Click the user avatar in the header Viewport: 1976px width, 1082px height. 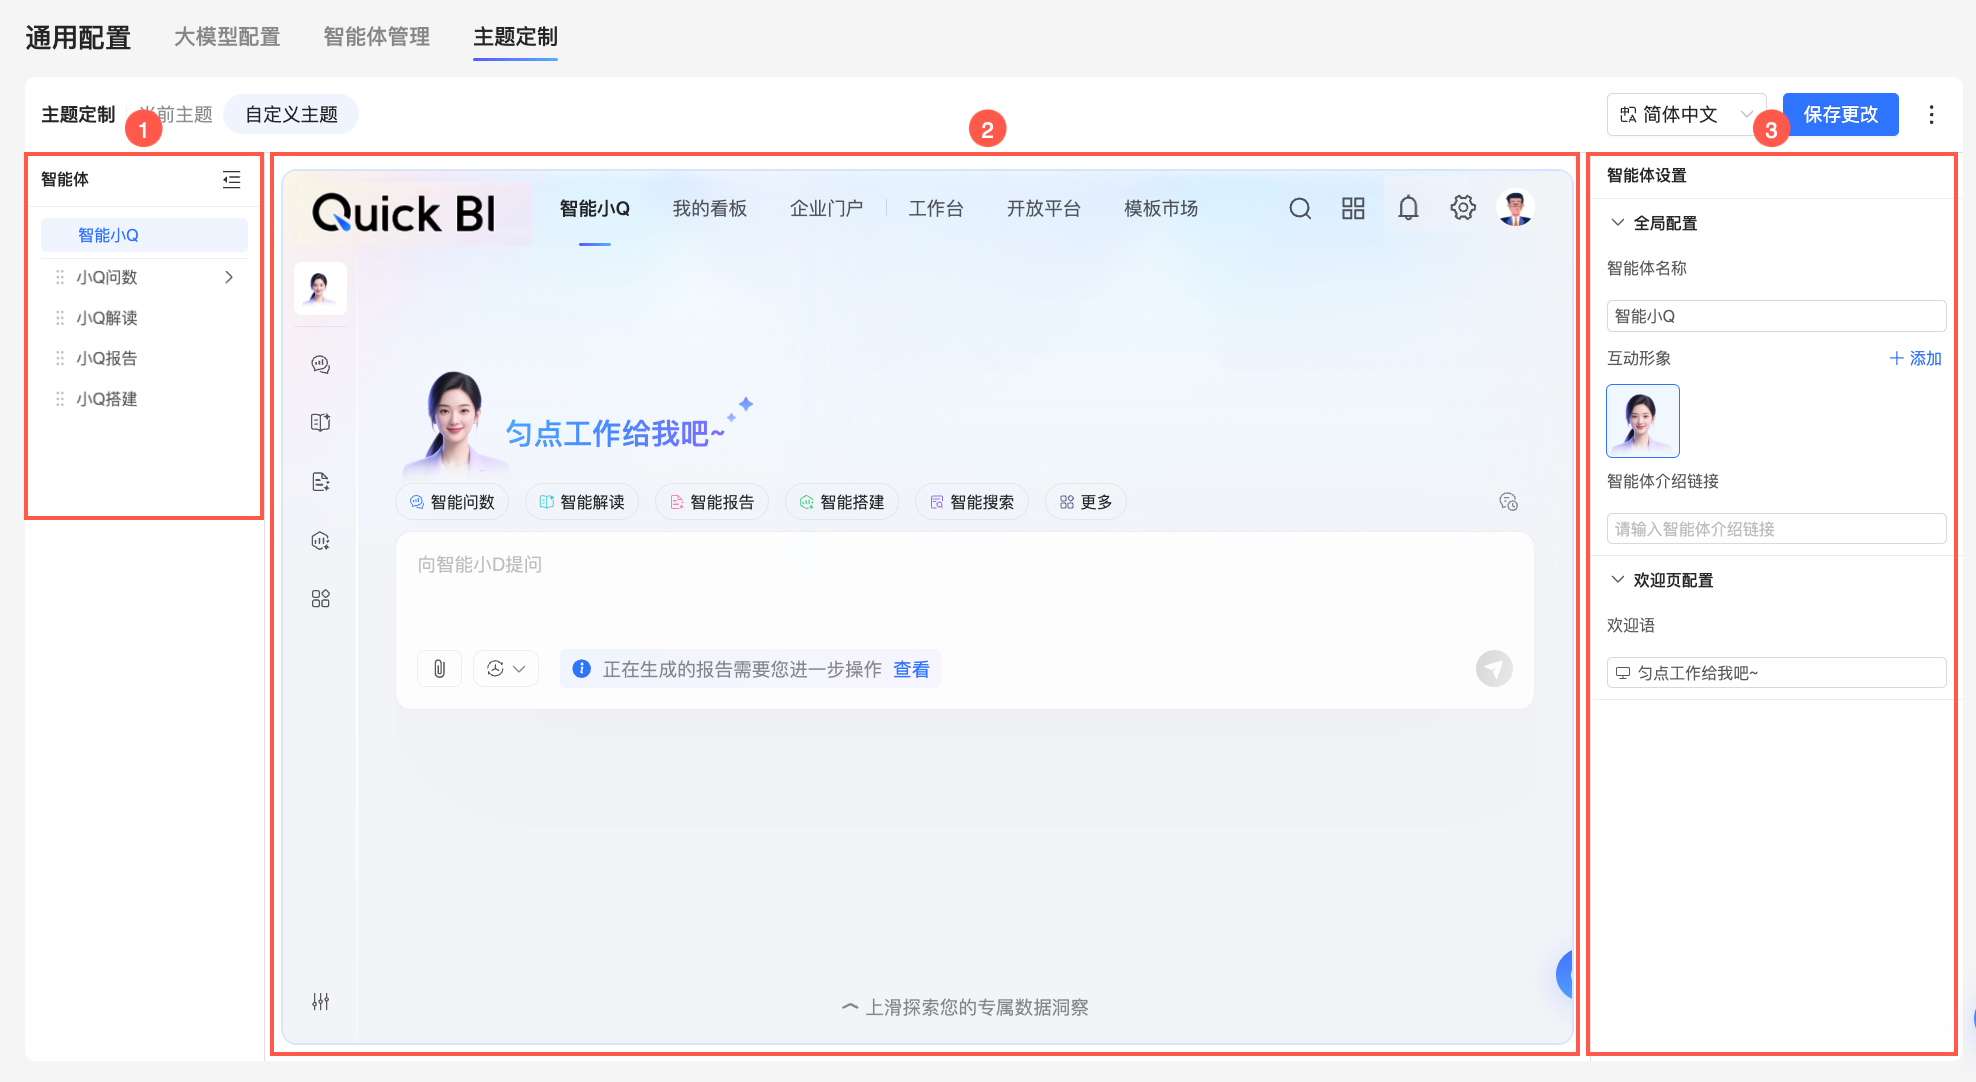click(x=1515, y=208)
